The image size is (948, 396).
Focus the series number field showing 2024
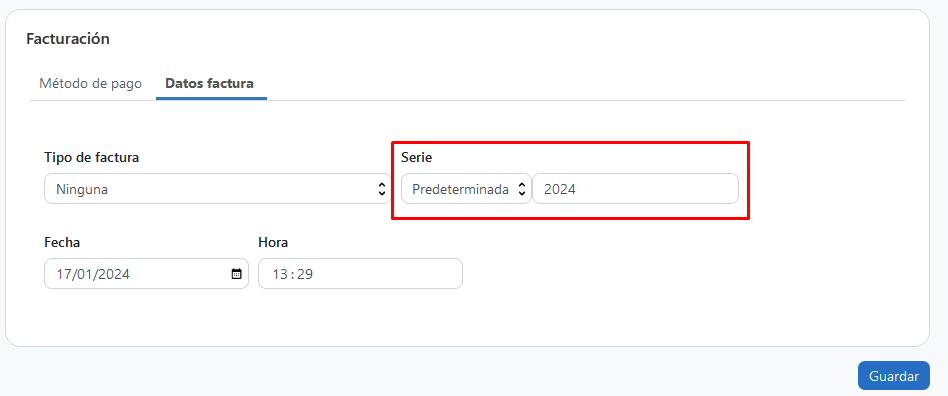pyautogui.click(x=635, y=189)
